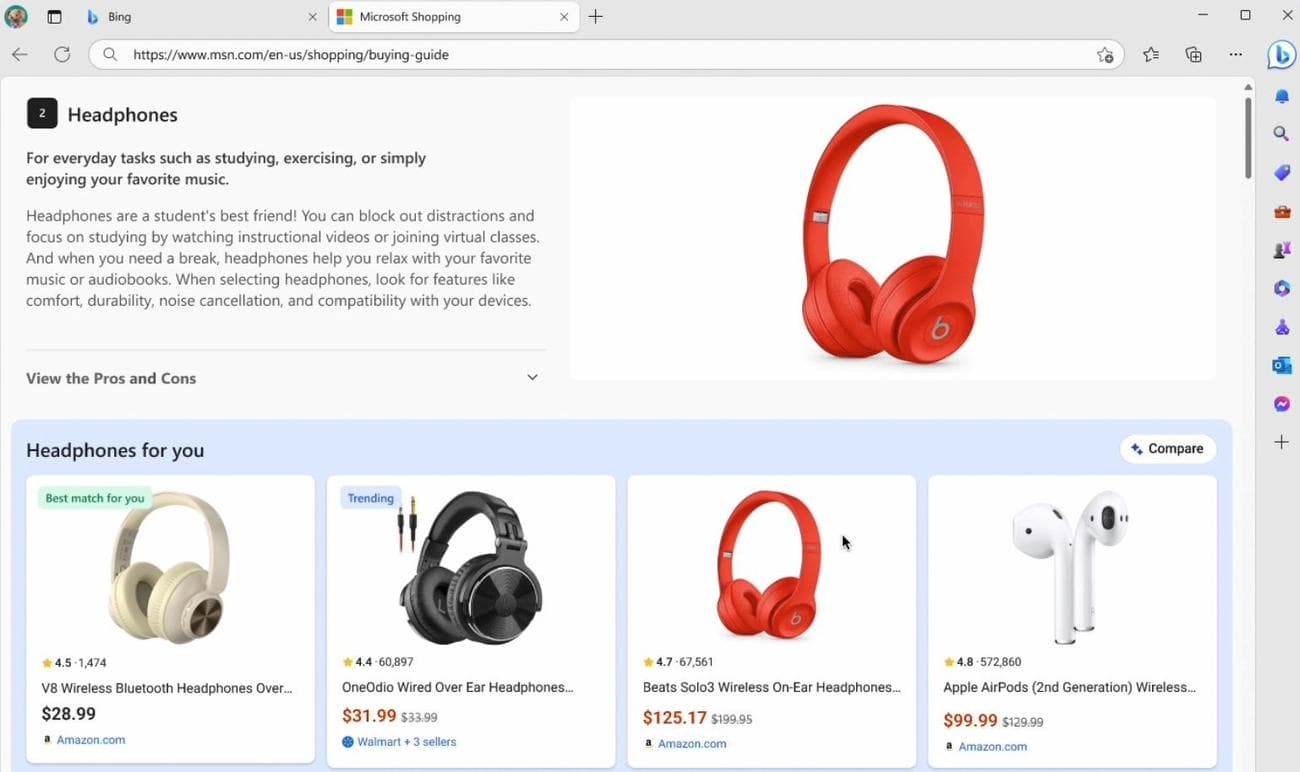Open the Favorites list

click(x=1150, y=55)
